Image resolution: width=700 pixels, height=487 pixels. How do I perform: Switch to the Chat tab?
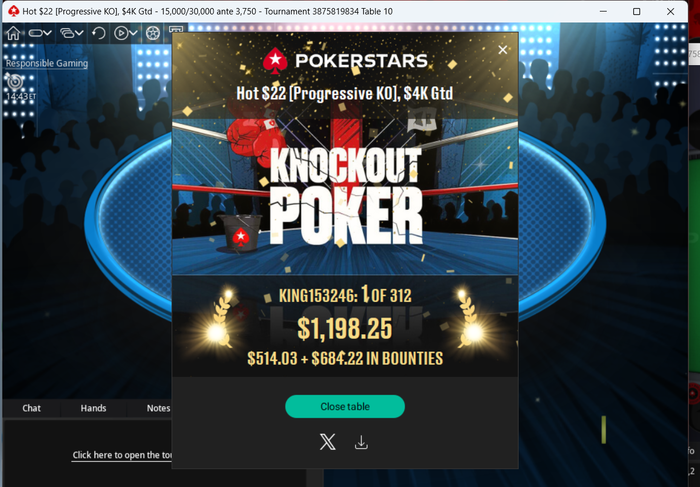point(31,408)
